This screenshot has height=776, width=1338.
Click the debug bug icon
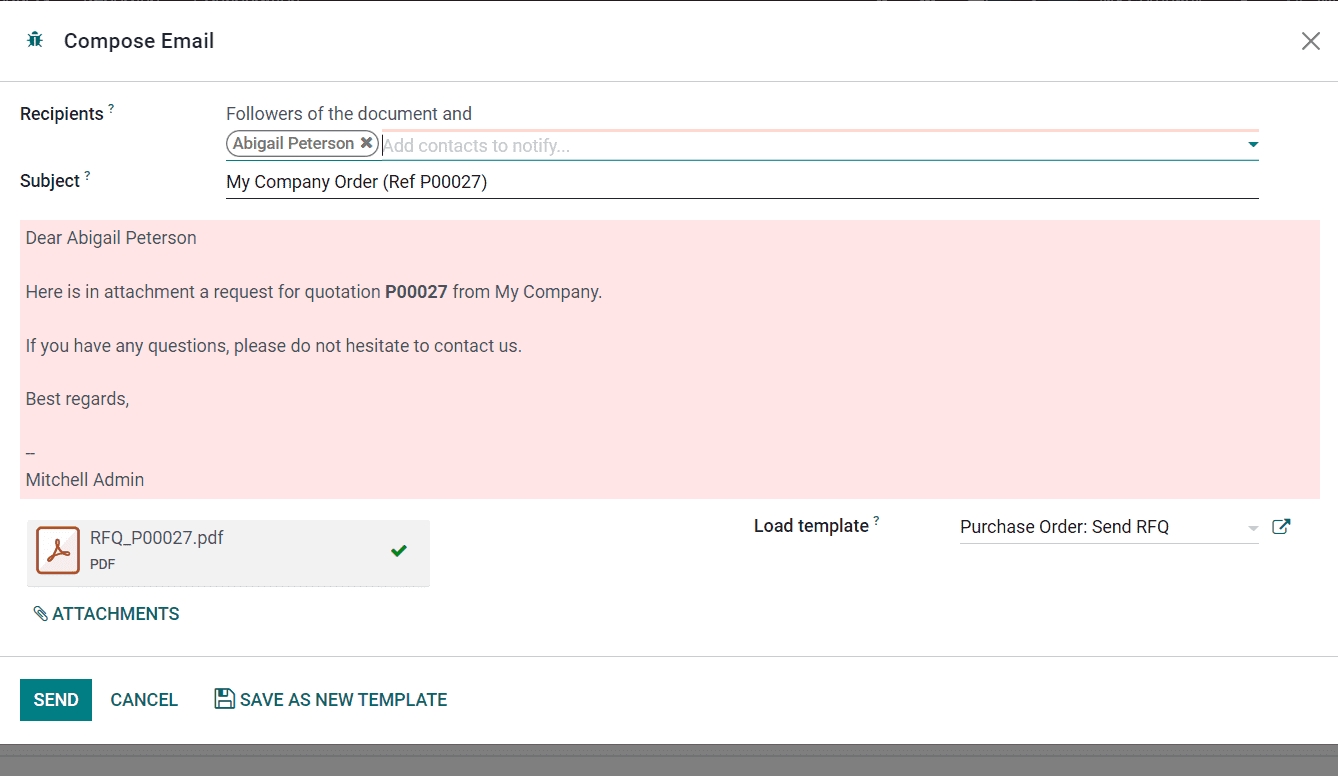click(x=35, y=40)
